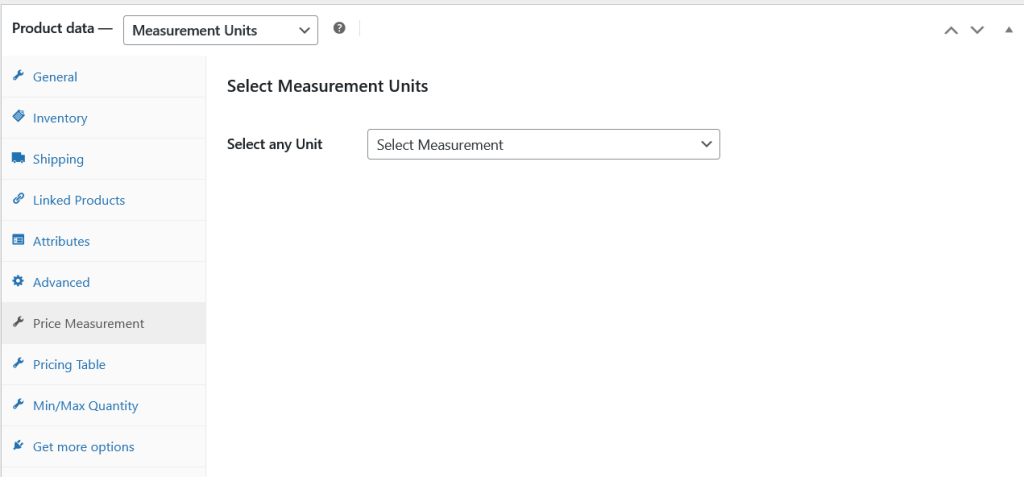Image resolution: width=1024 pixels, height=477 pixels.
Task: Click the gear icon for Advanced
Action: click(x=18, y=281)
